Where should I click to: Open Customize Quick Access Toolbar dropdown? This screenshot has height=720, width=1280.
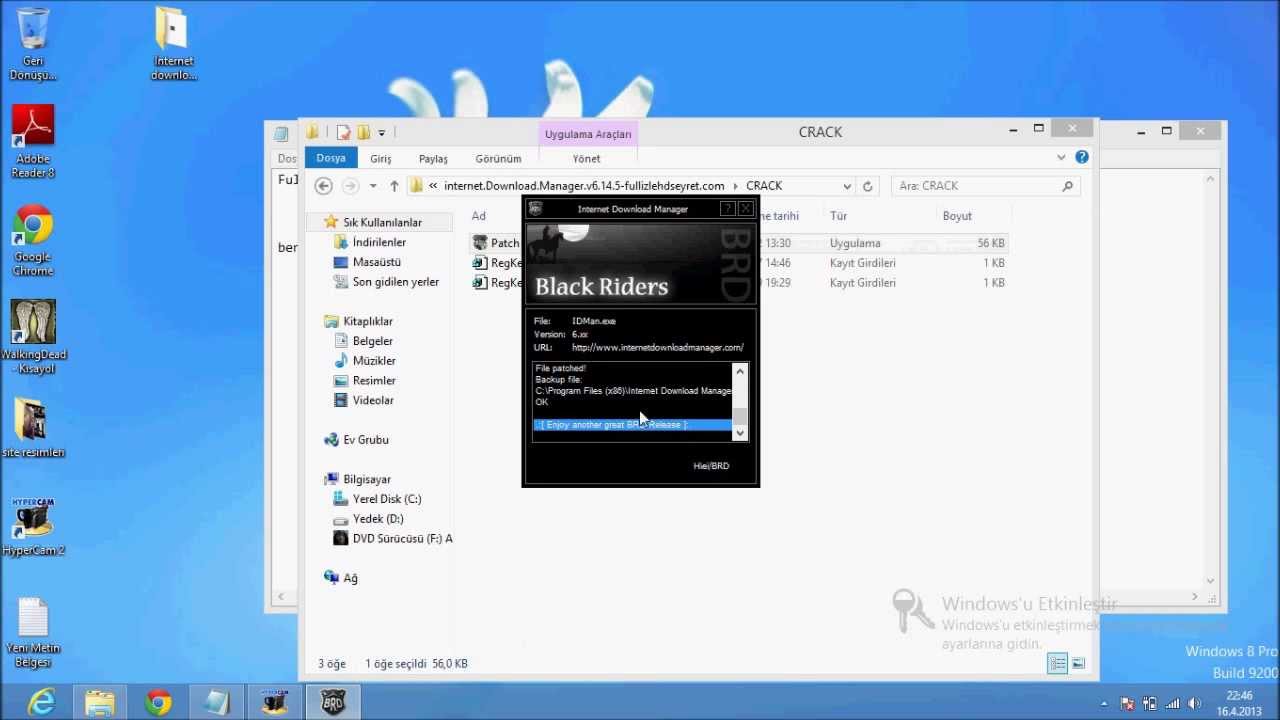[x=381, y=133]
